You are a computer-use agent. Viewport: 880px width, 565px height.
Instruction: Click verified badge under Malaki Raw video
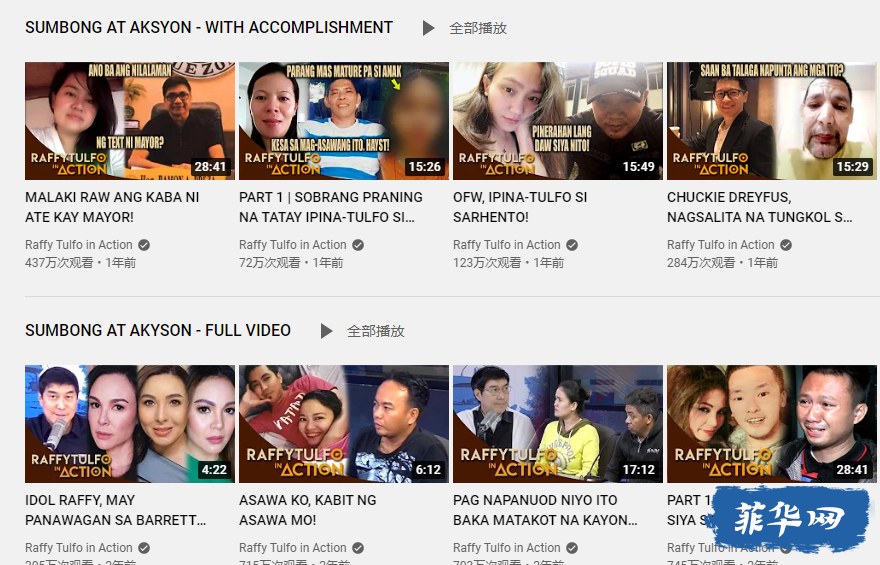(x=144, y=245)
